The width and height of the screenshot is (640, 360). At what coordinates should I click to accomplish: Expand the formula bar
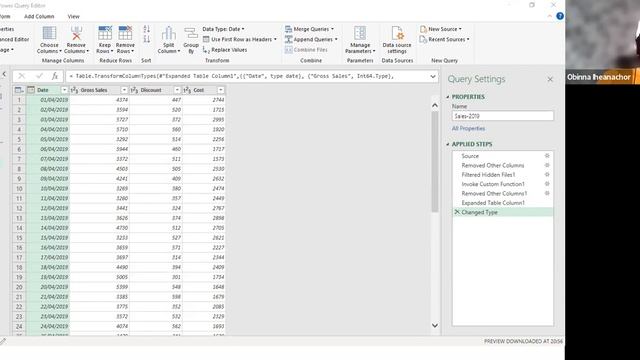pos(433,76)
